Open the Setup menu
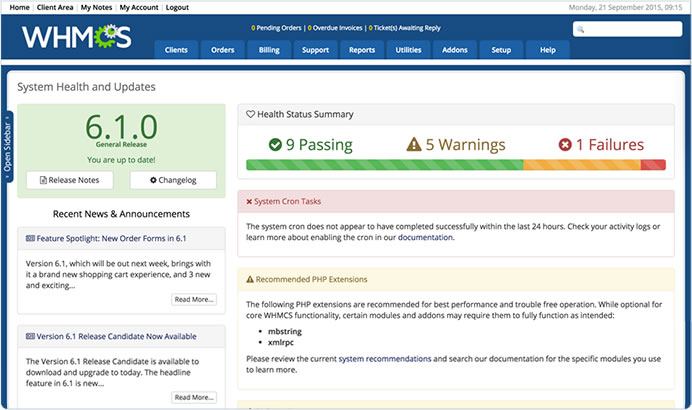 501,50
